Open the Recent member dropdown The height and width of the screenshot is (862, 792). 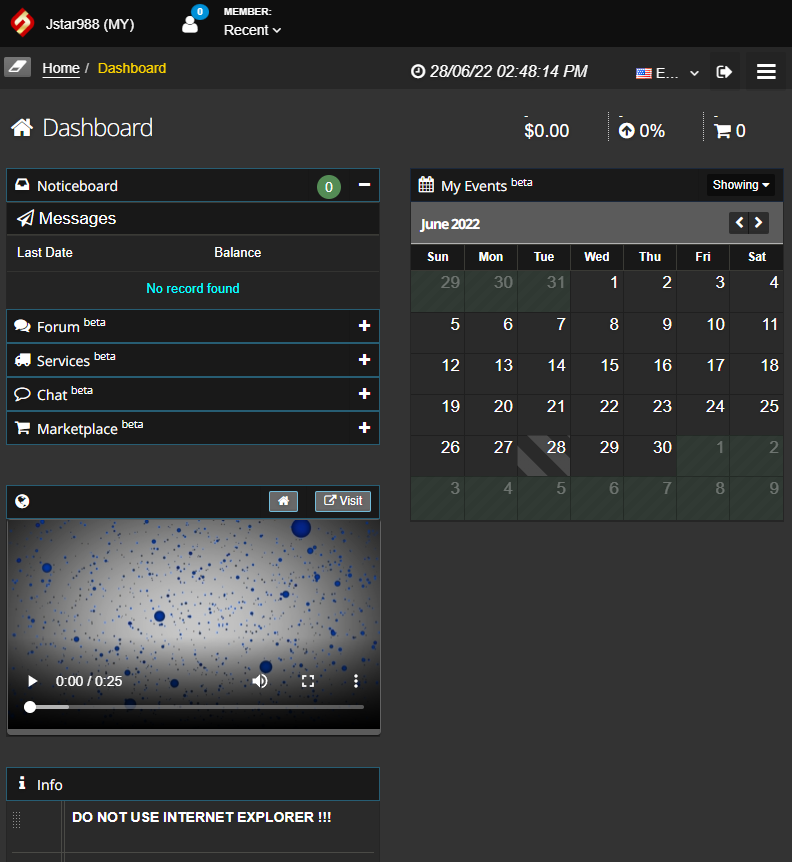pyautogui.click(x=252, y=30)
